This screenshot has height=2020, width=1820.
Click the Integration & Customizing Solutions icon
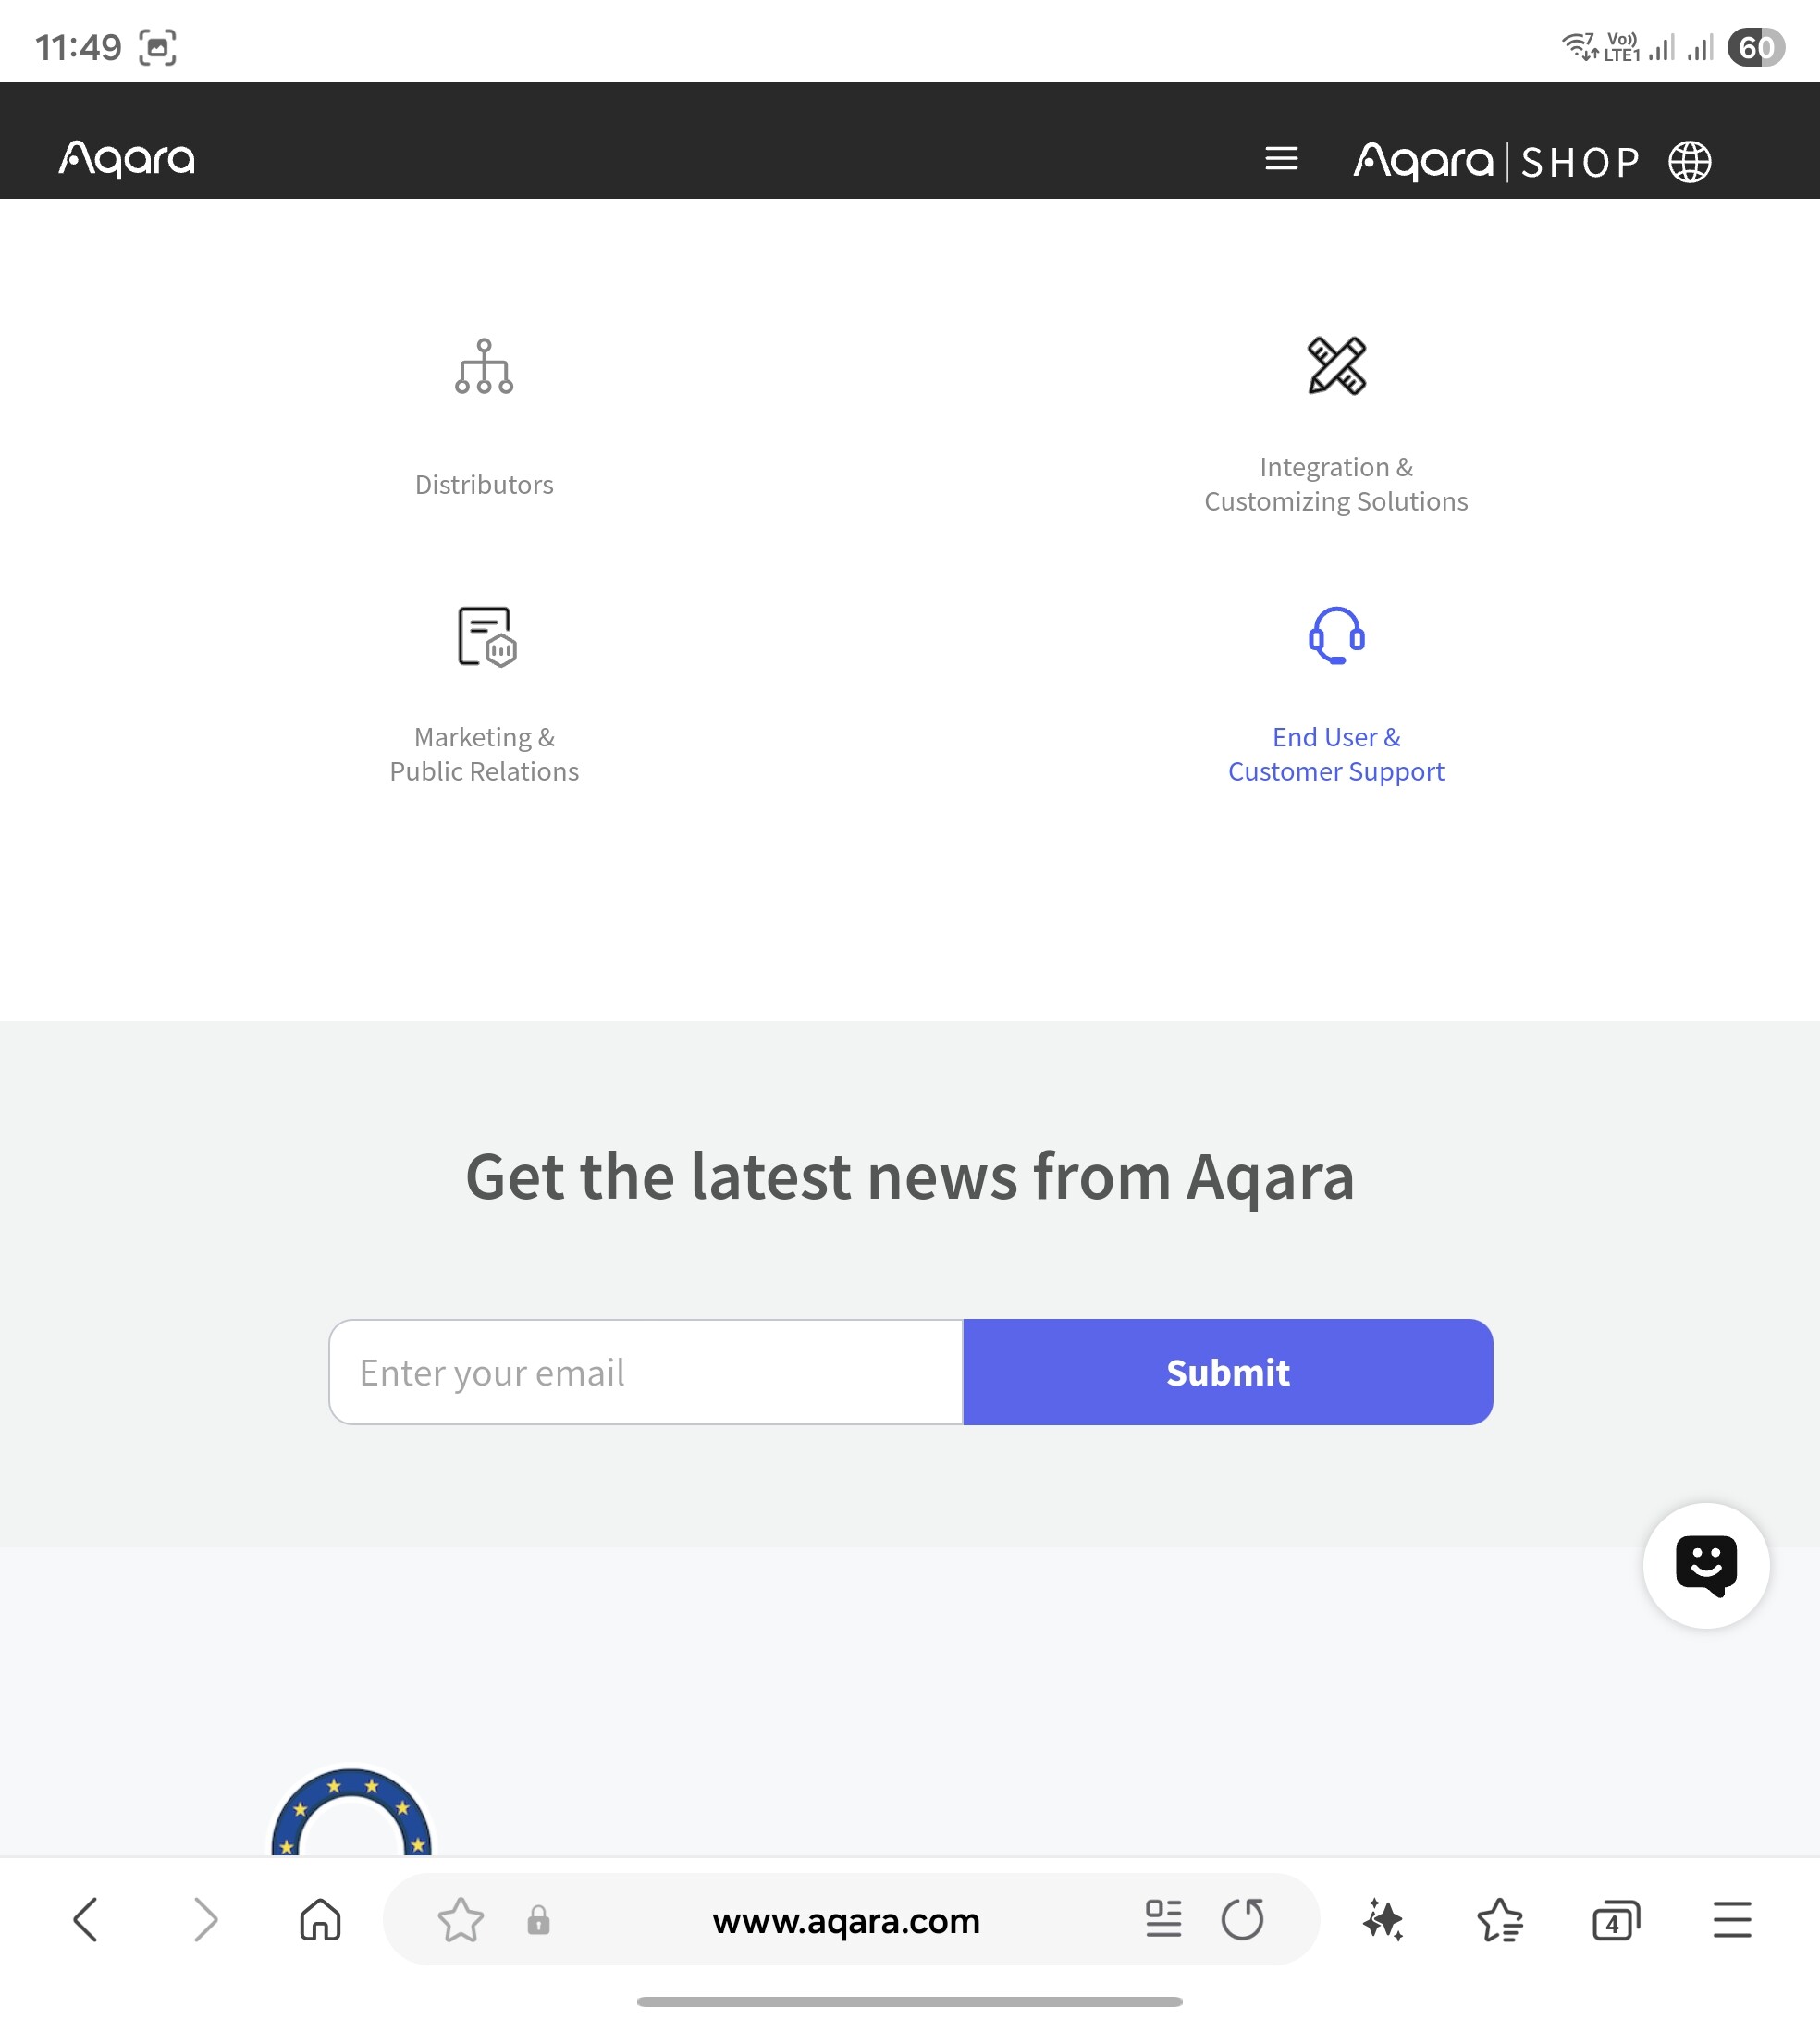(1336, 366)
